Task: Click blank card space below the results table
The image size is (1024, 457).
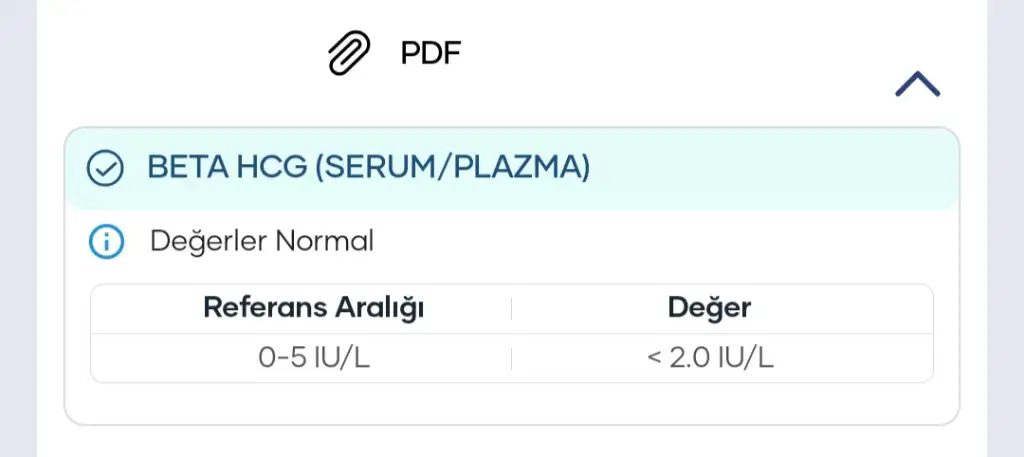Action: click(x=511, y=403)
